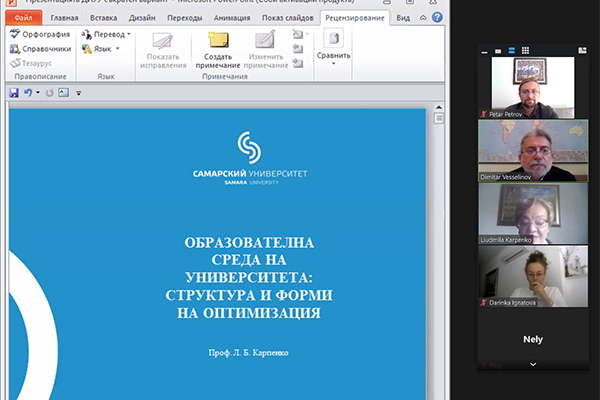Image resolution: width=600 pixels, height=400 pixels.
Task: Open the delete comment dropdown arrow
Action: [307, 34]
